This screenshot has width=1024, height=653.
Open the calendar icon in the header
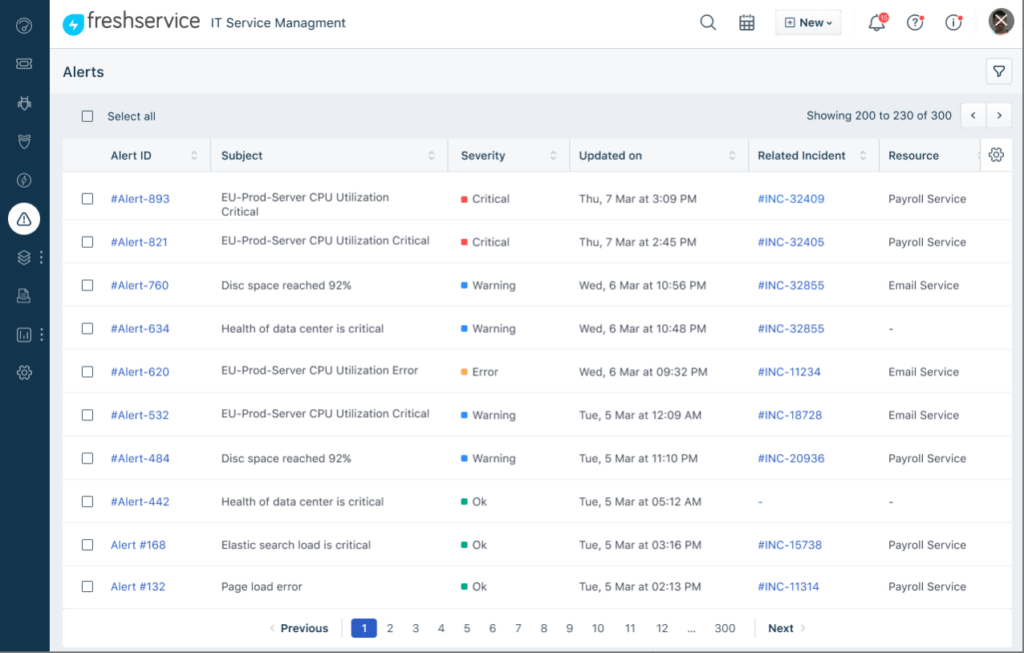(746, 21)
